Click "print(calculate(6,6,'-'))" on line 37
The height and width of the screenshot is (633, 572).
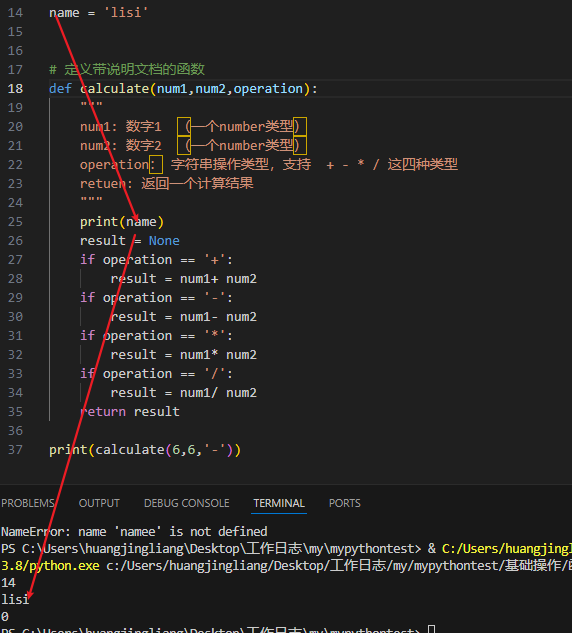[145, 450]
